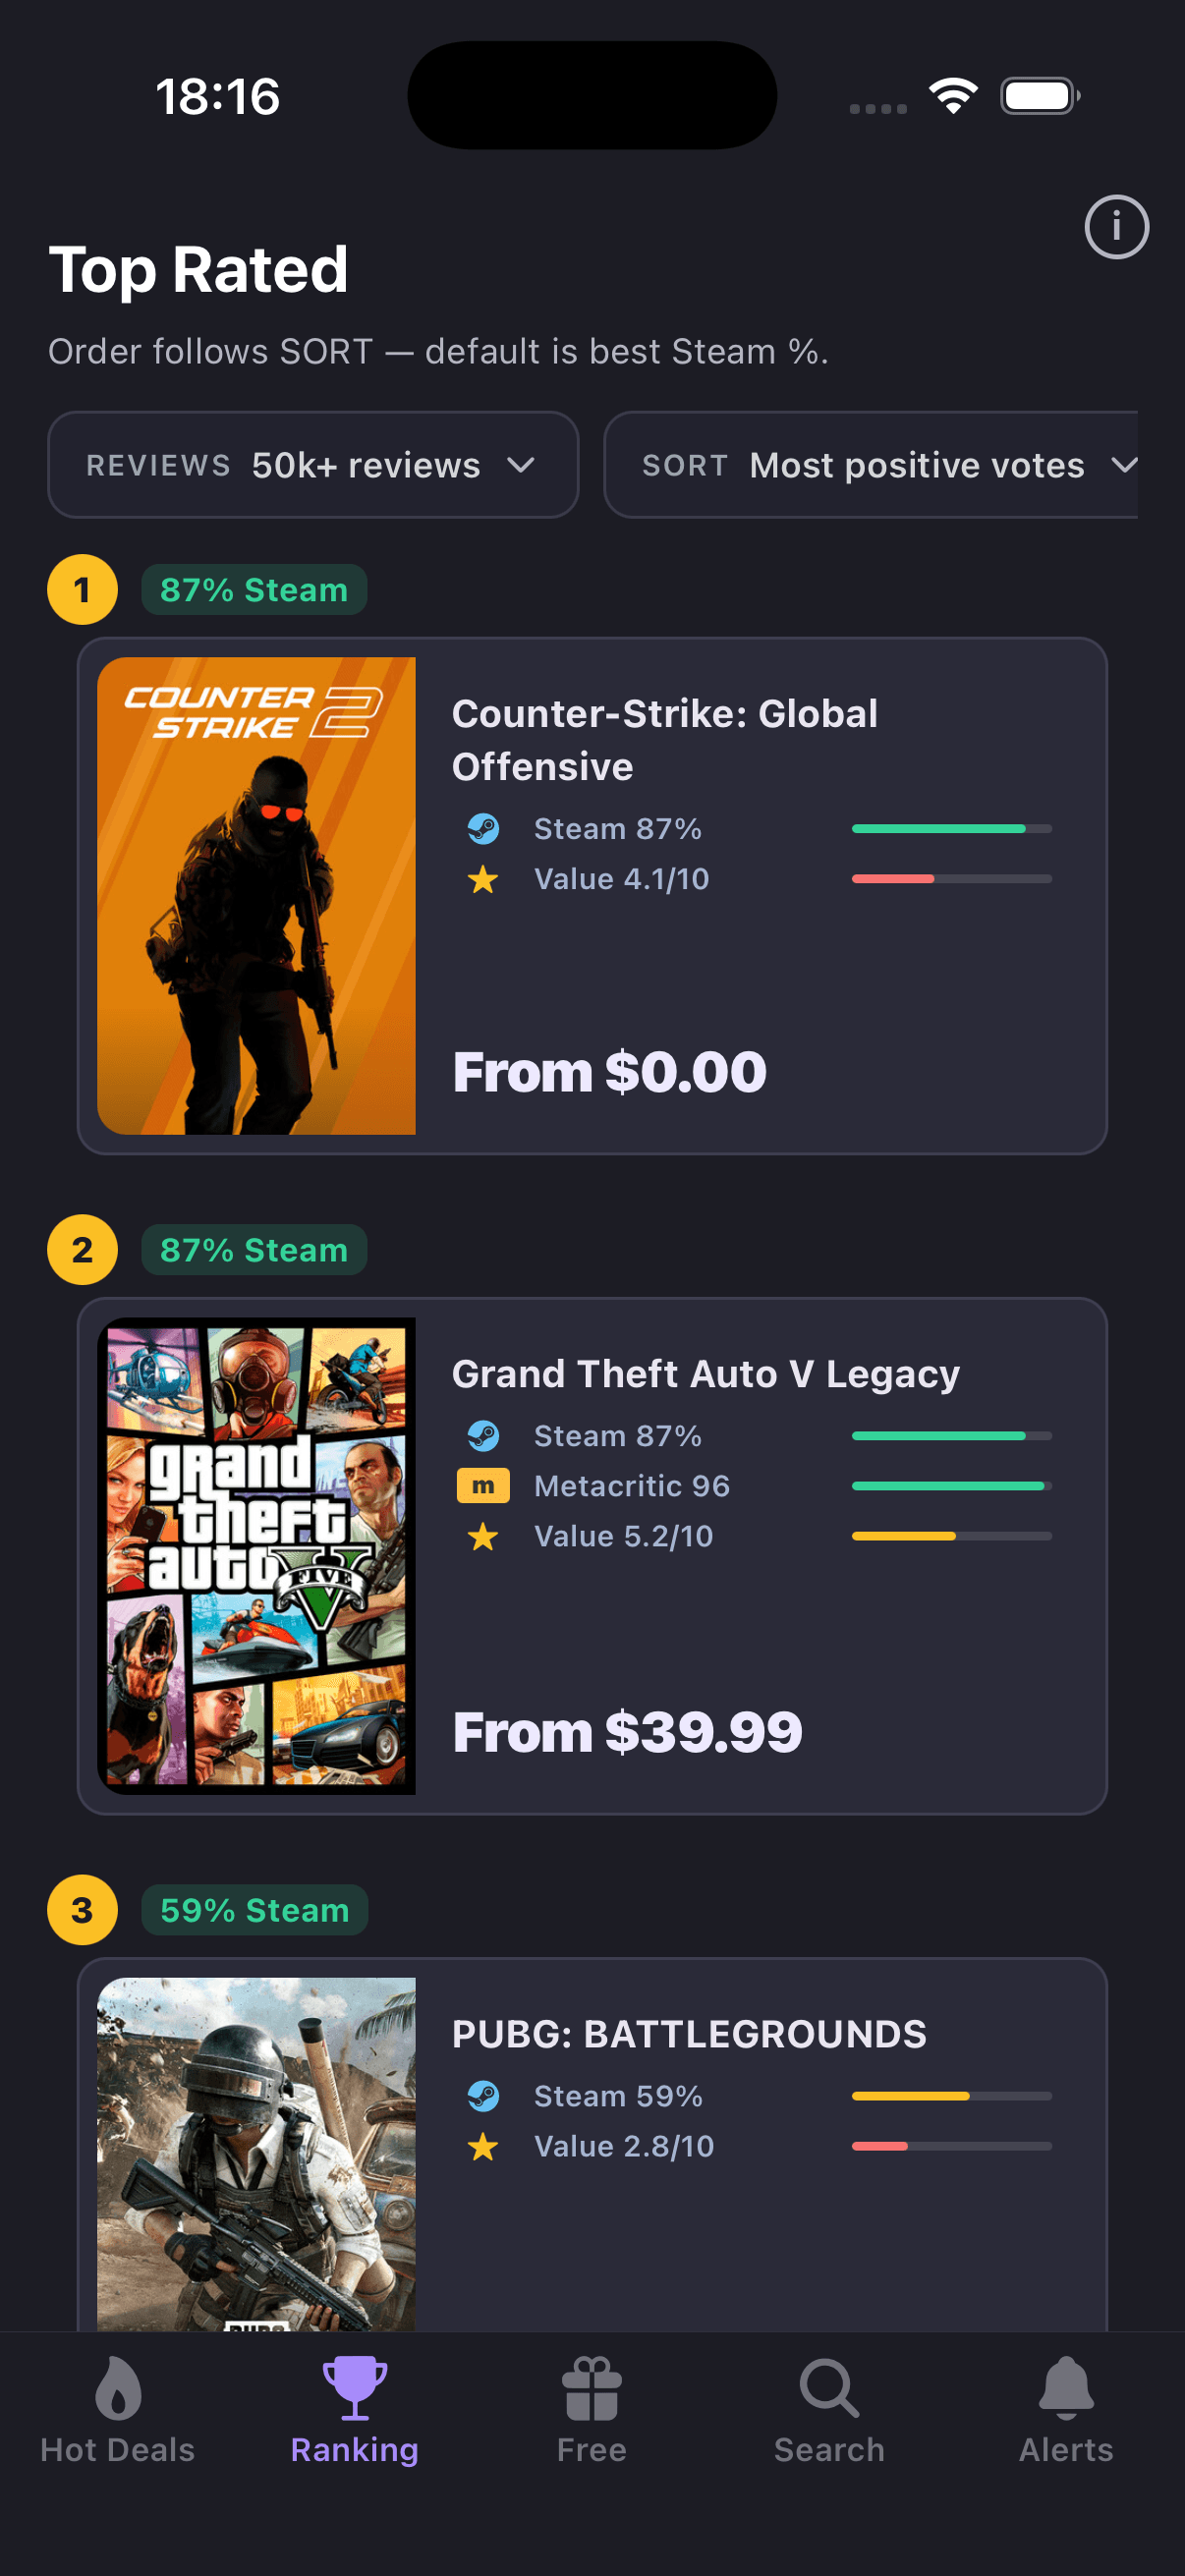
Task: Click the Steam logo beside Counter-Strike's rating
Action: pos(486,828)
